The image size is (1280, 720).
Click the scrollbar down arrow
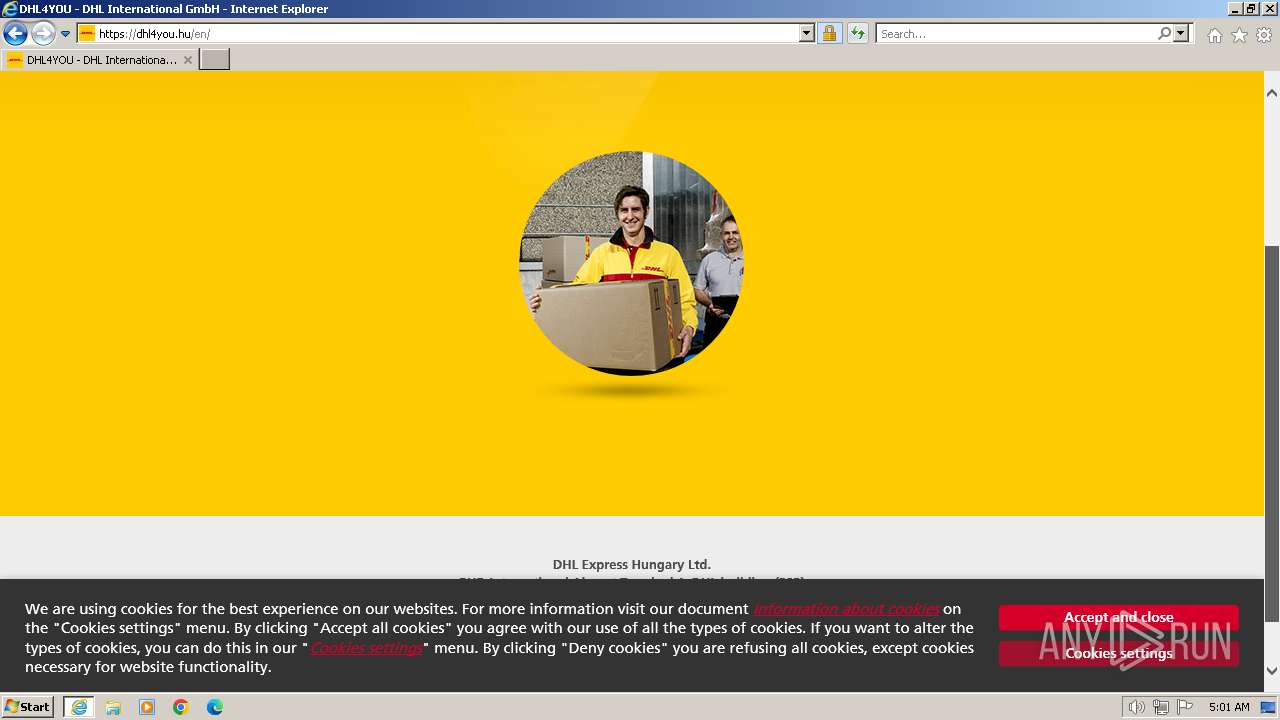click(x=1272, y=671)
